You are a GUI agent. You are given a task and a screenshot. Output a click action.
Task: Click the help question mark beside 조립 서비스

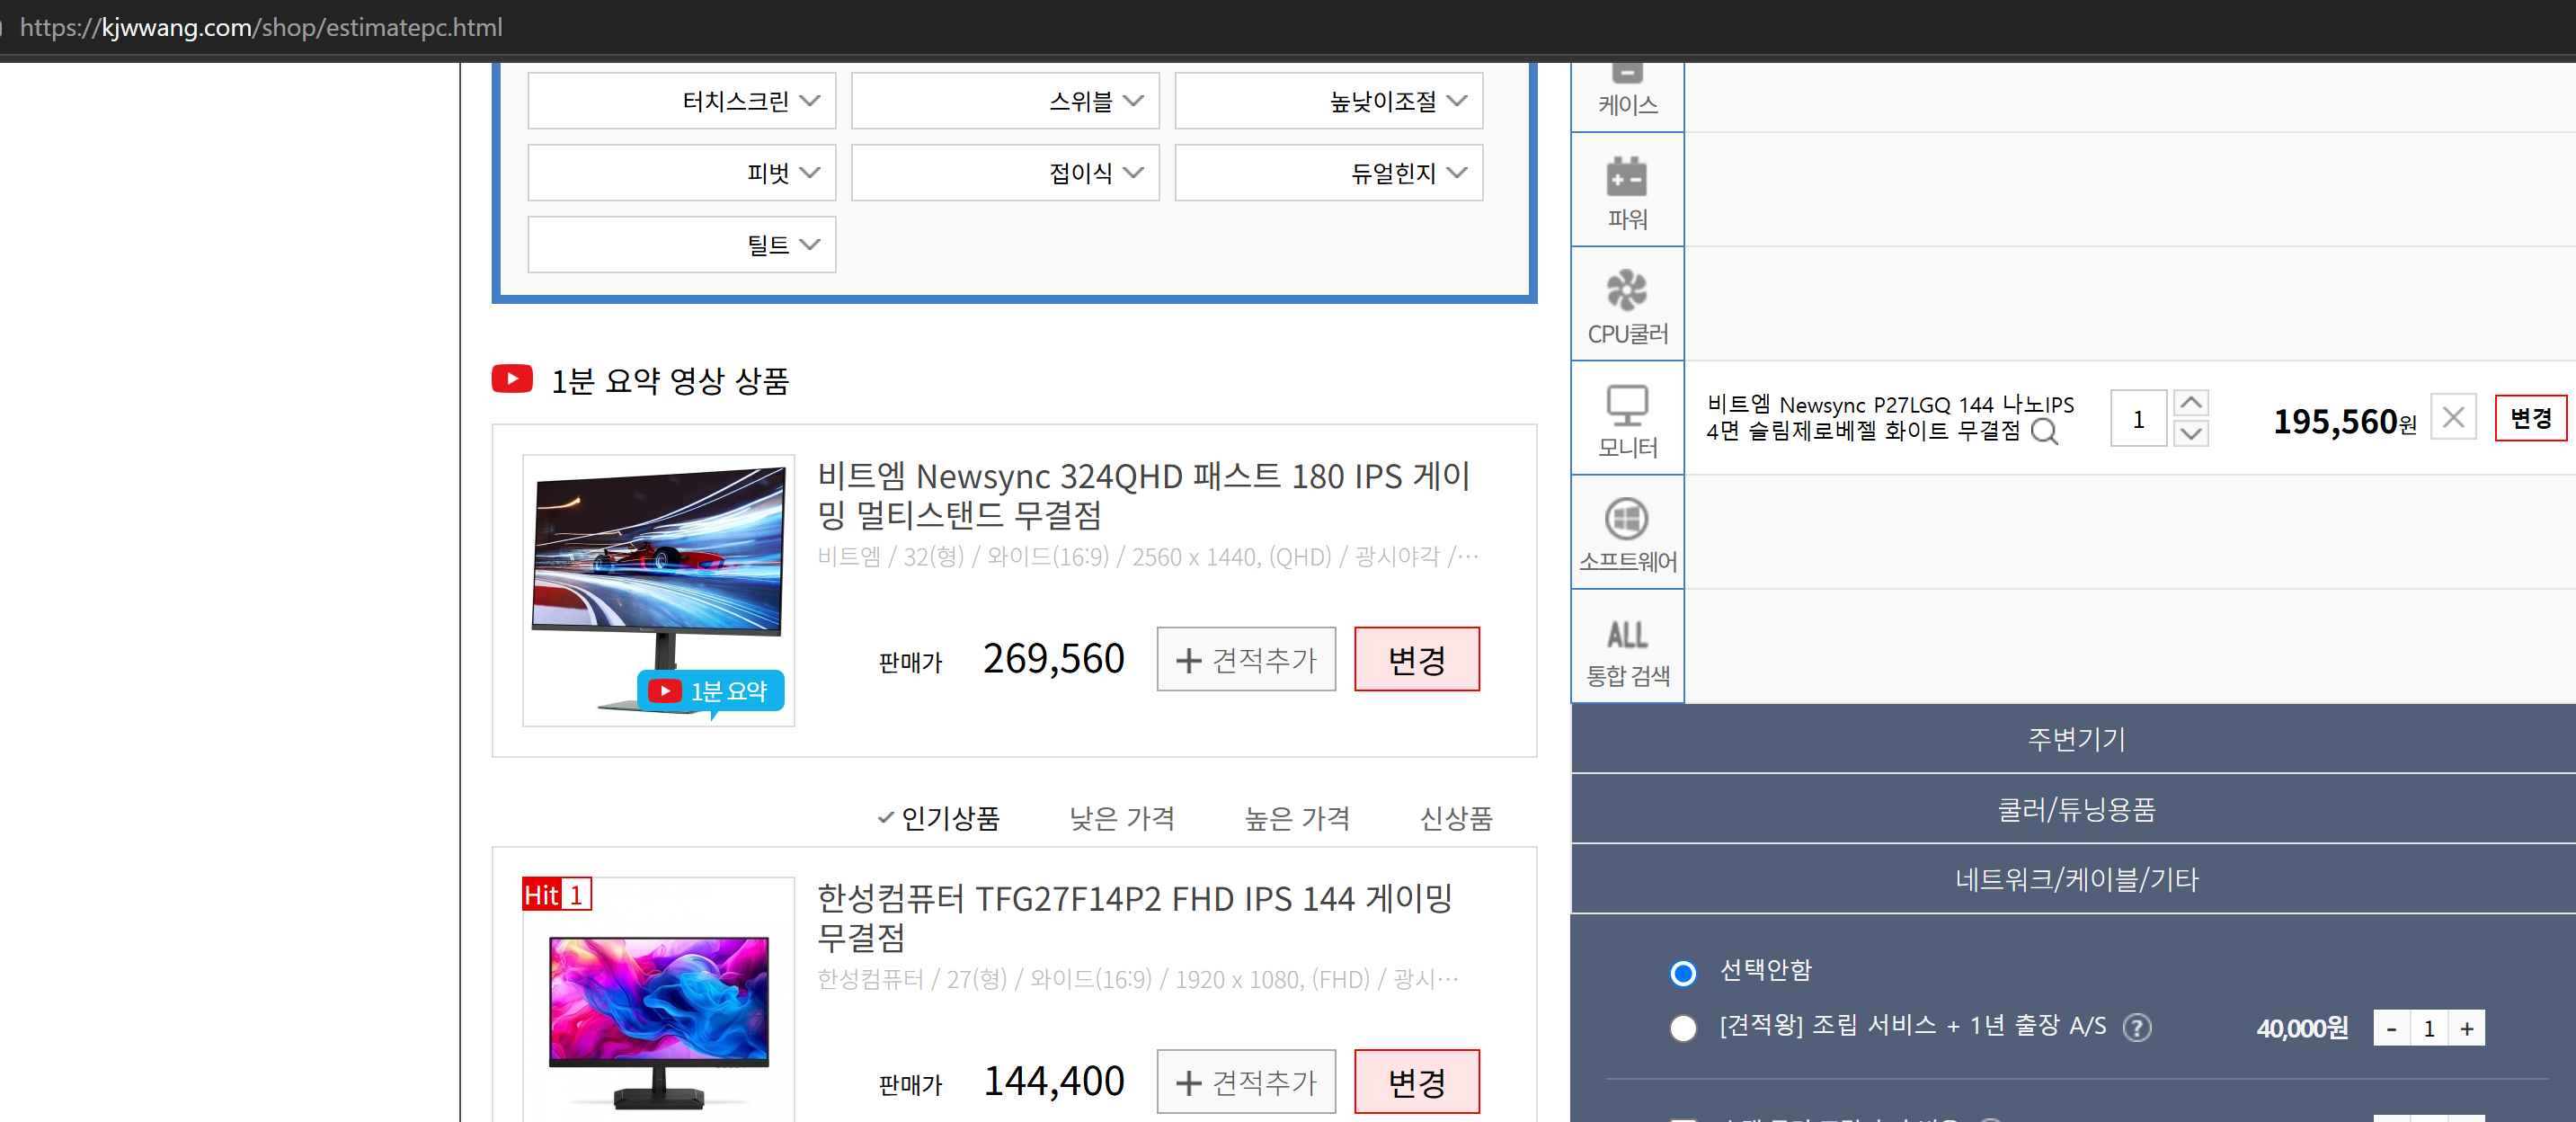click(2137, 1027)
